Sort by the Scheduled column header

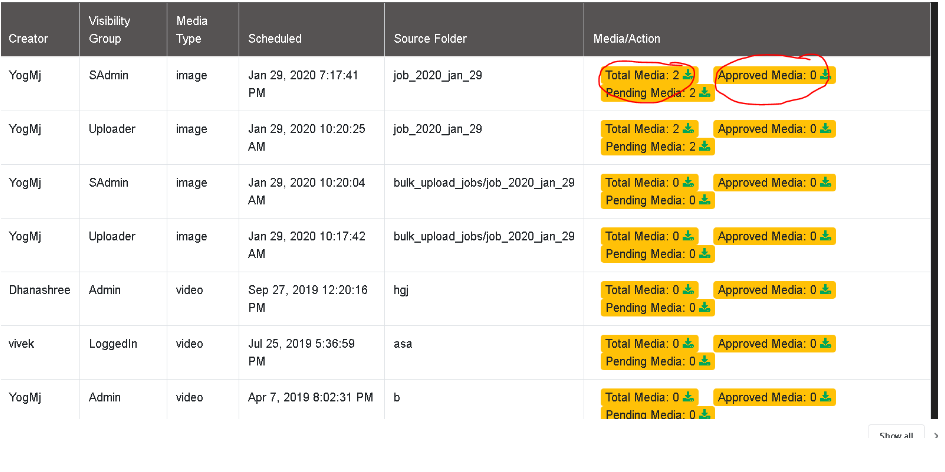click(275, 39)
